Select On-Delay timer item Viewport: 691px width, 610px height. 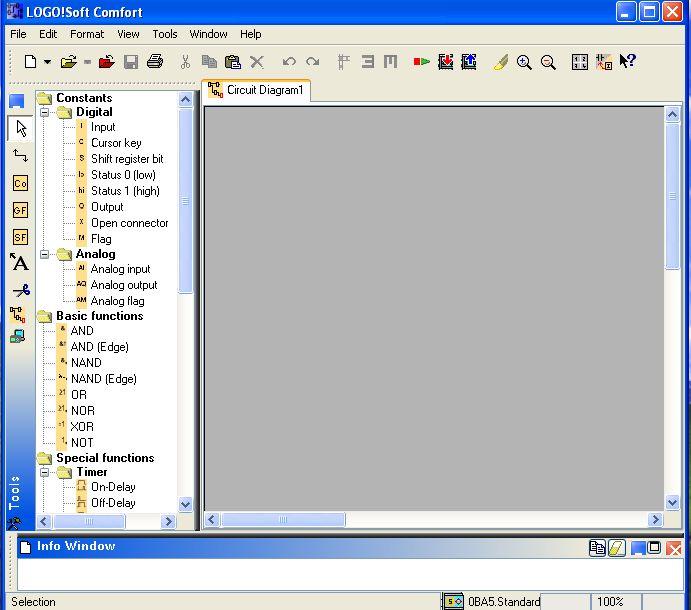113,487
